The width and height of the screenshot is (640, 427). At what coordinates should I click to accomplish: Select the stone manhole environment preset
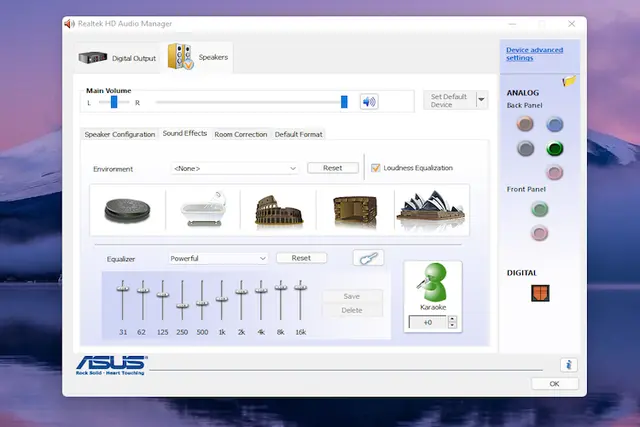(127, 210)
